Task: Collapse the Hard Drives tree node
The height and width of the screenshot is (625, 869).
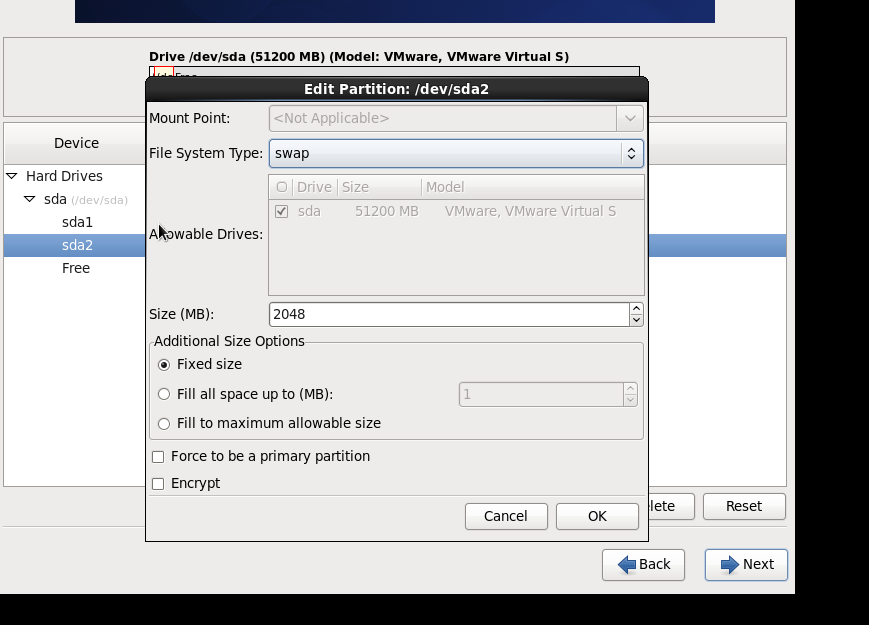Action: click(x=12, y=176)
